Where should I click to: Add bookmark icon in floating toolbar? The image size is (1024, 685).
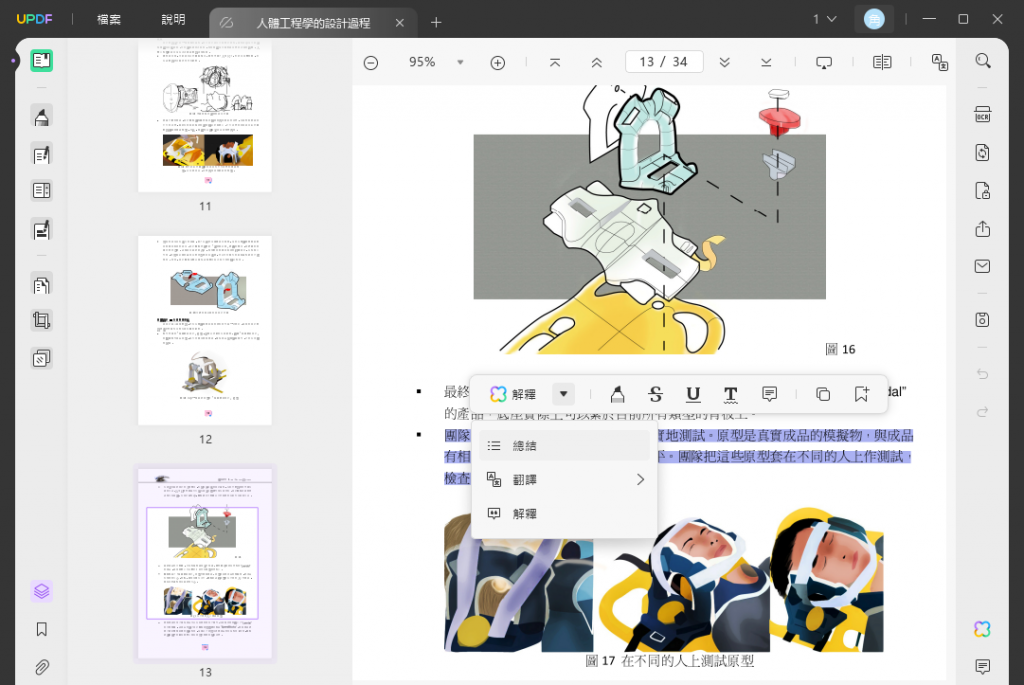[861, 394]
